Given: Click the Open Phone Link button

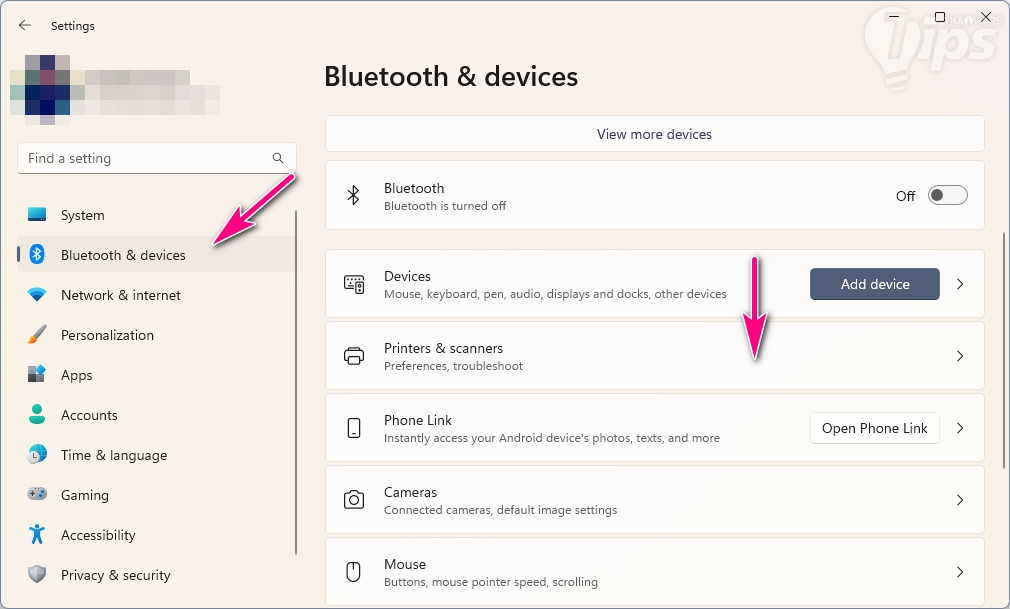Looking at the screenshot, I should tap(874, 428).
